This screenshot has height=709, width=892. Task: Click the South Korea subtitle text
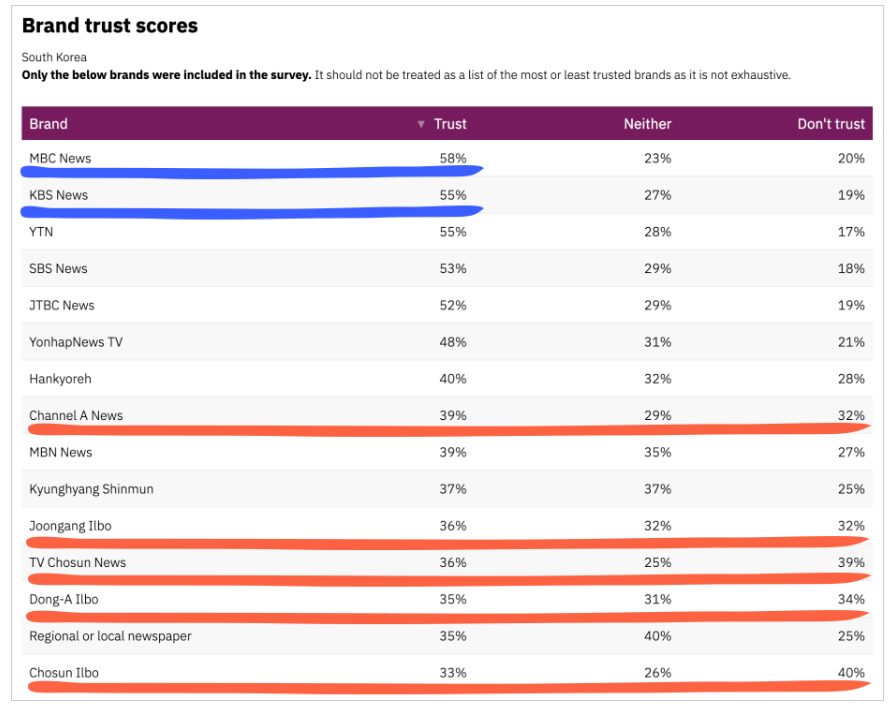pos(54,57)
